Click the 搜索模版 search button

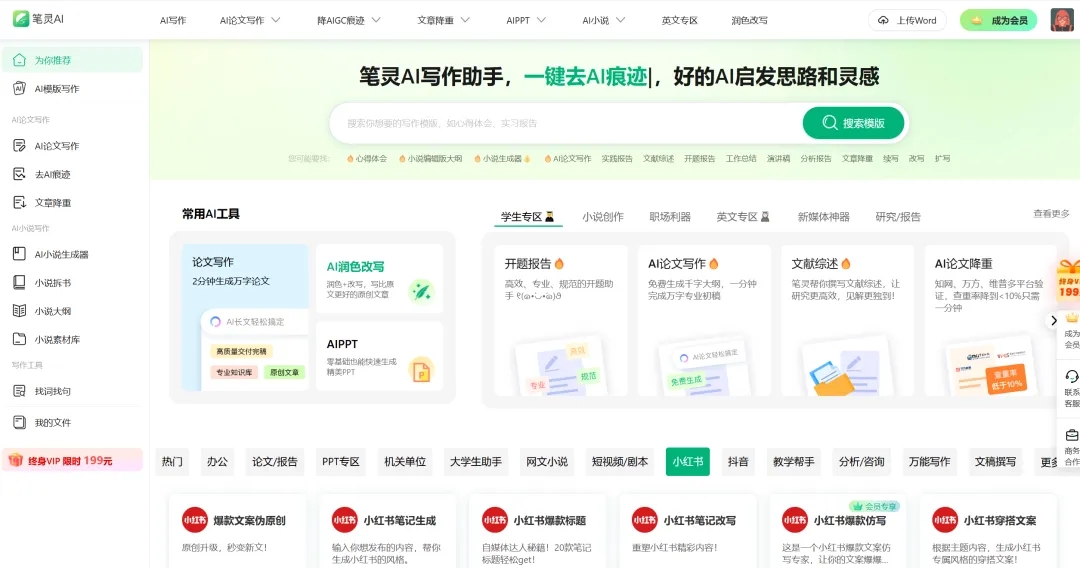coord(853,123)
